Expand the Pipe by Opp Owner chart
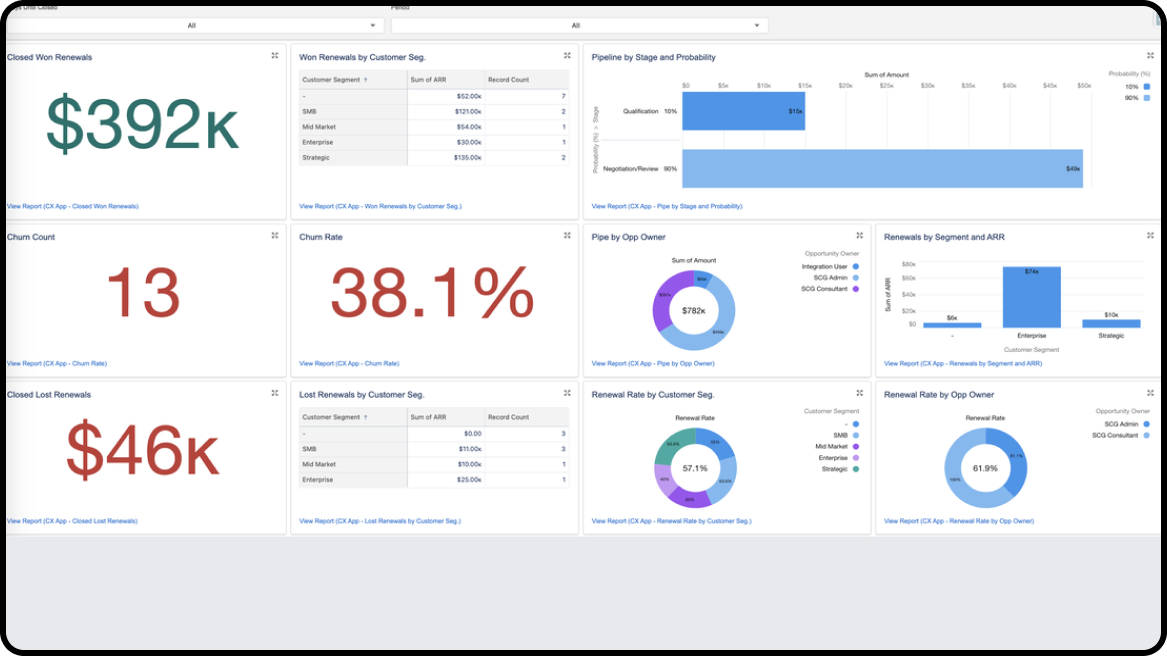The image size is (1167, 656). tap(859, 236)
